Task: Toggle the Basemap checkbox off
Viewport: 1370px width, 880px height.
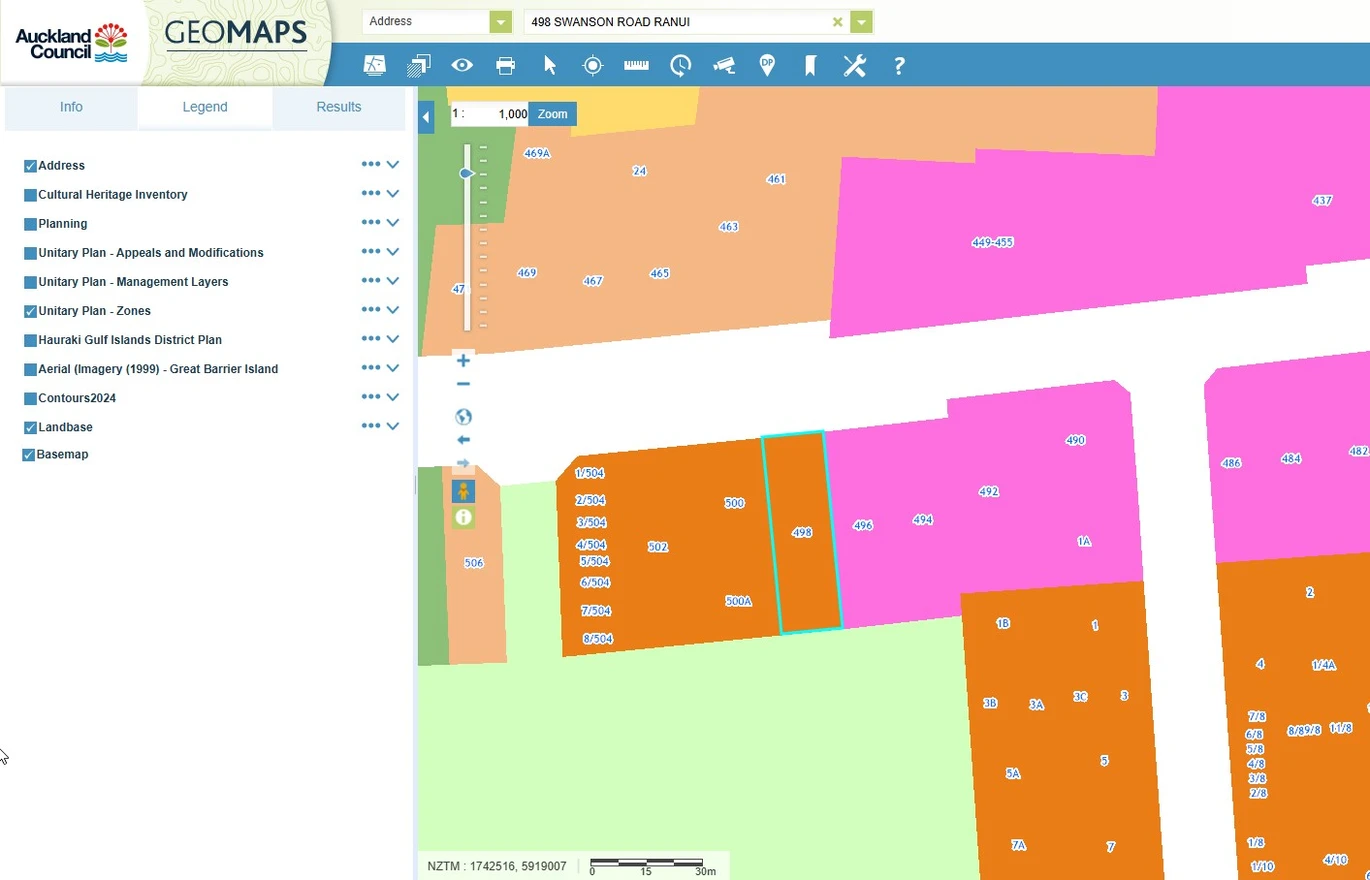Action: pyautogui.click(x=29, y=455)
